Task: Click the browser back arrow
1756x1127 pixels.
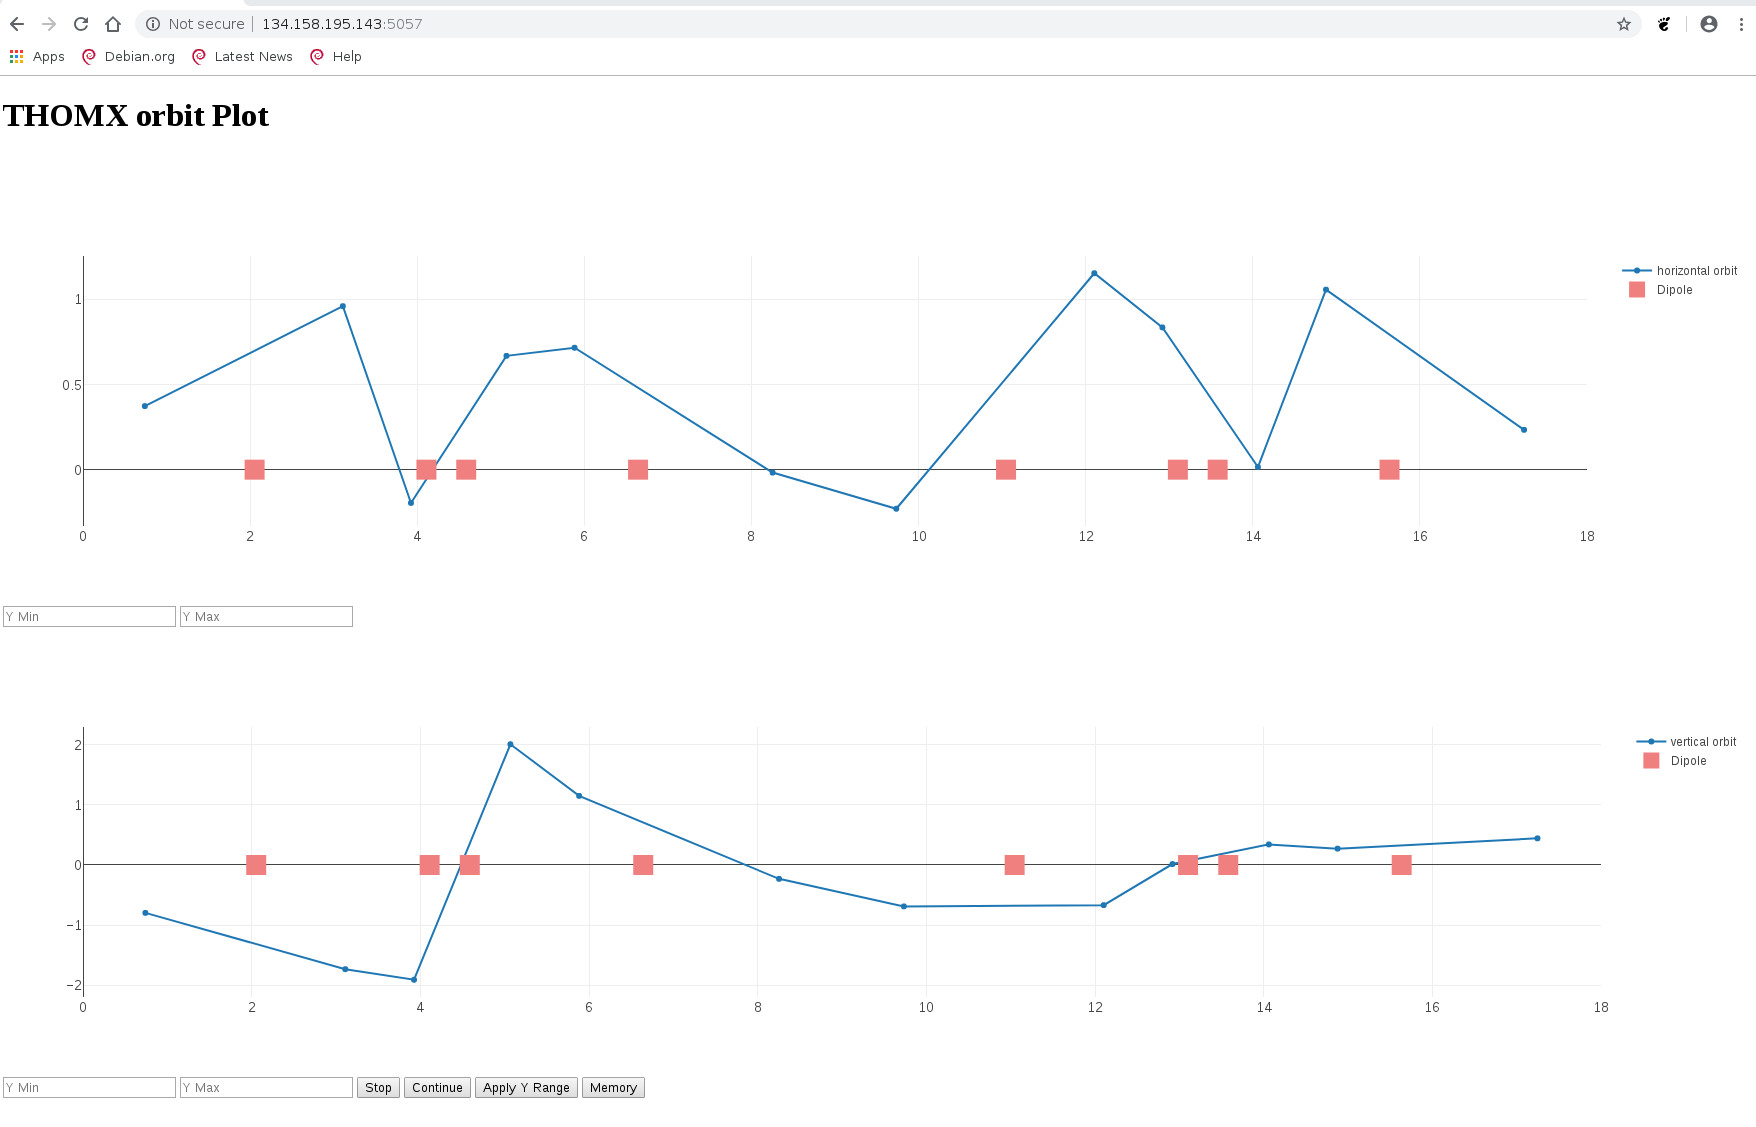Action: click(x=17, y=24)
